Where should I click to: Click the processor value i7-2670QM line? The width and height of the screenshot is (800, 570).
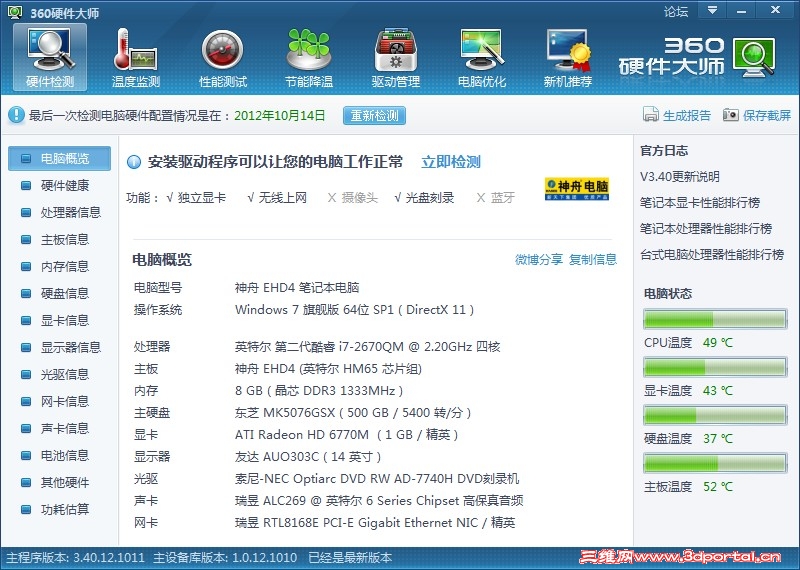367,347
